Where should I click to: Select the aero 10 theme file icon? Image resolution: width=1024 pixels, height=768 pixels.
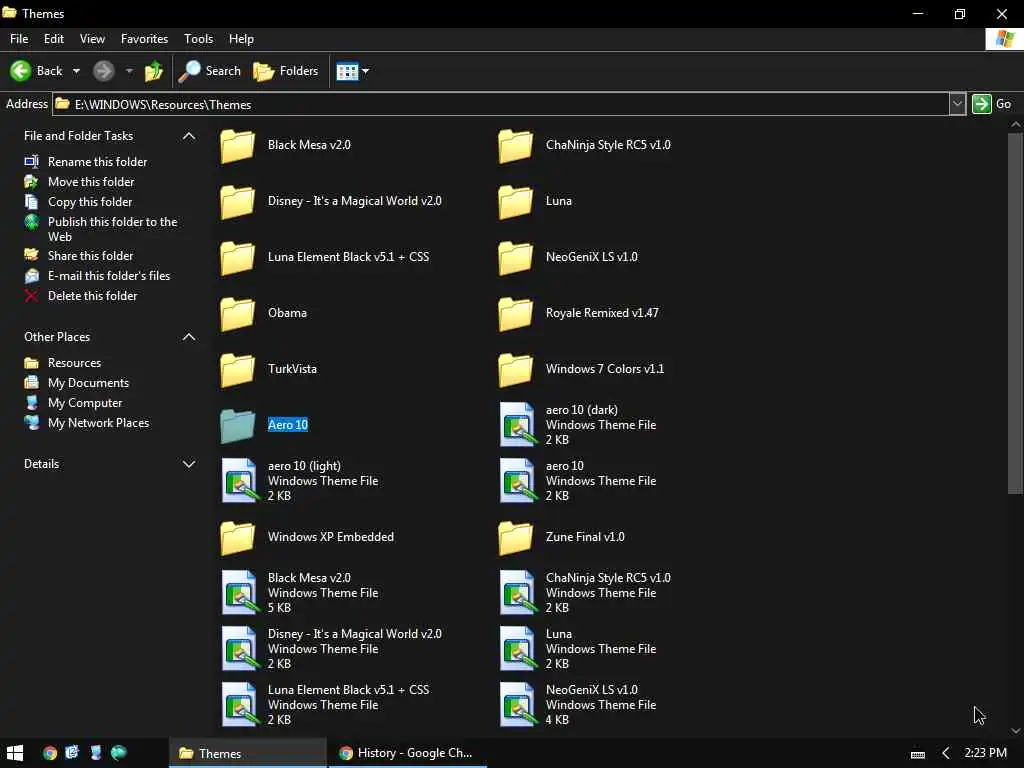coord(517,481)
